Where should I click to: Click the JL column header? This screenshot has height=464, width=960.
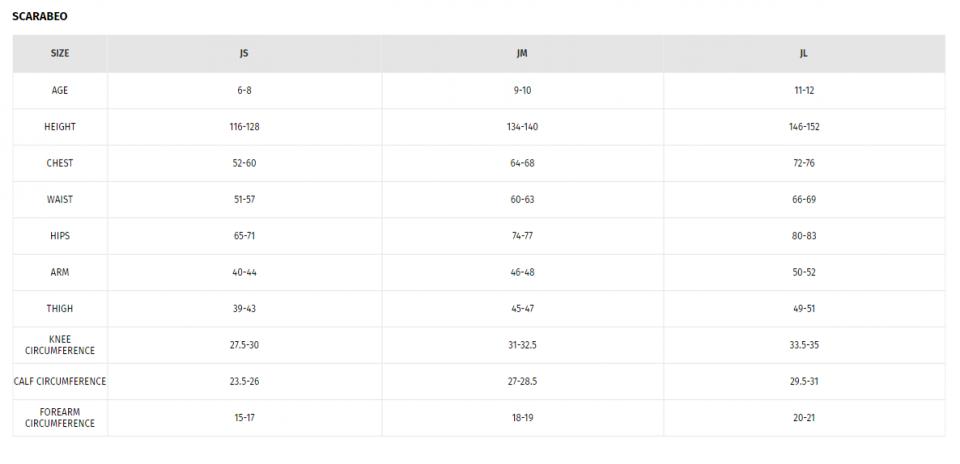[x=804, y=54]
